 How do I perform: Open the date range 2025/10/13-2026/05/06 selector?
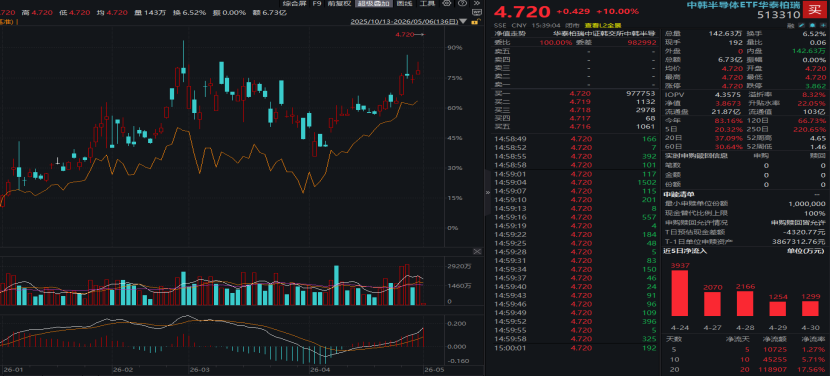coord(405,22)
